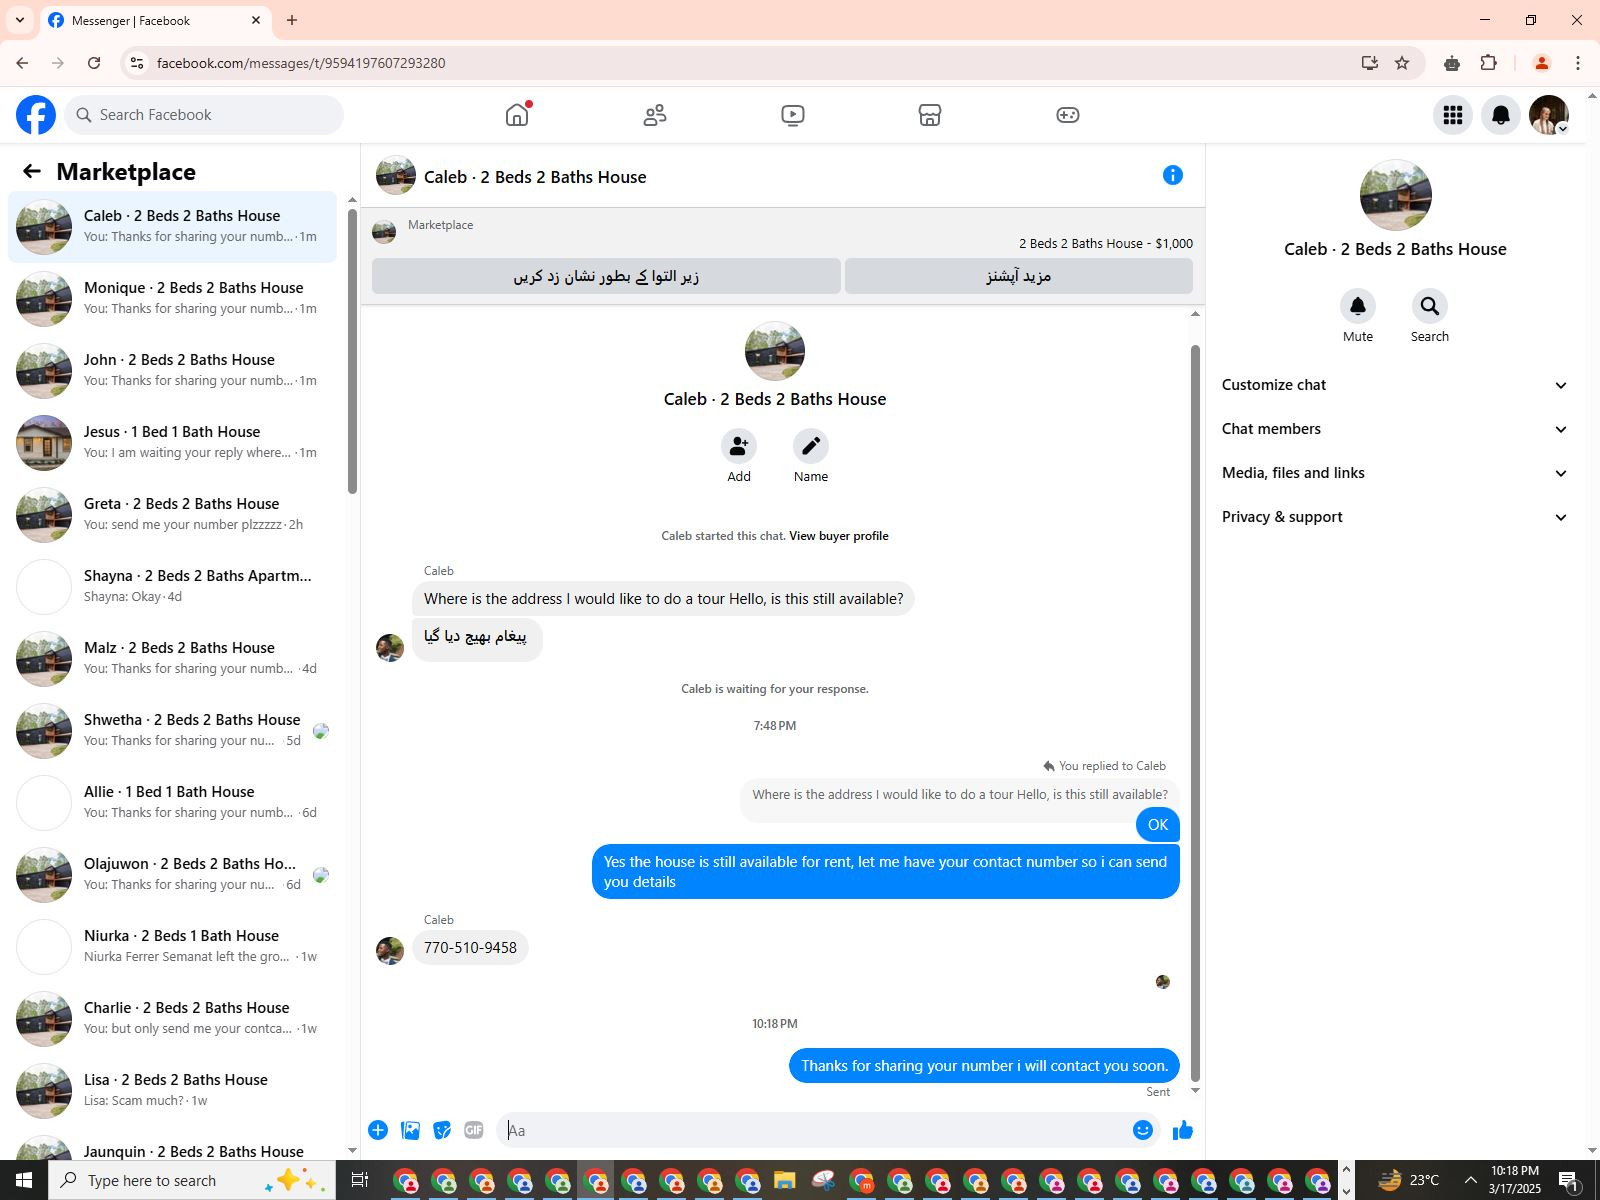Choose a GIF in the composer
The height and width of the screenshot is (1200, 1600).
click(x=474, y=1130)
